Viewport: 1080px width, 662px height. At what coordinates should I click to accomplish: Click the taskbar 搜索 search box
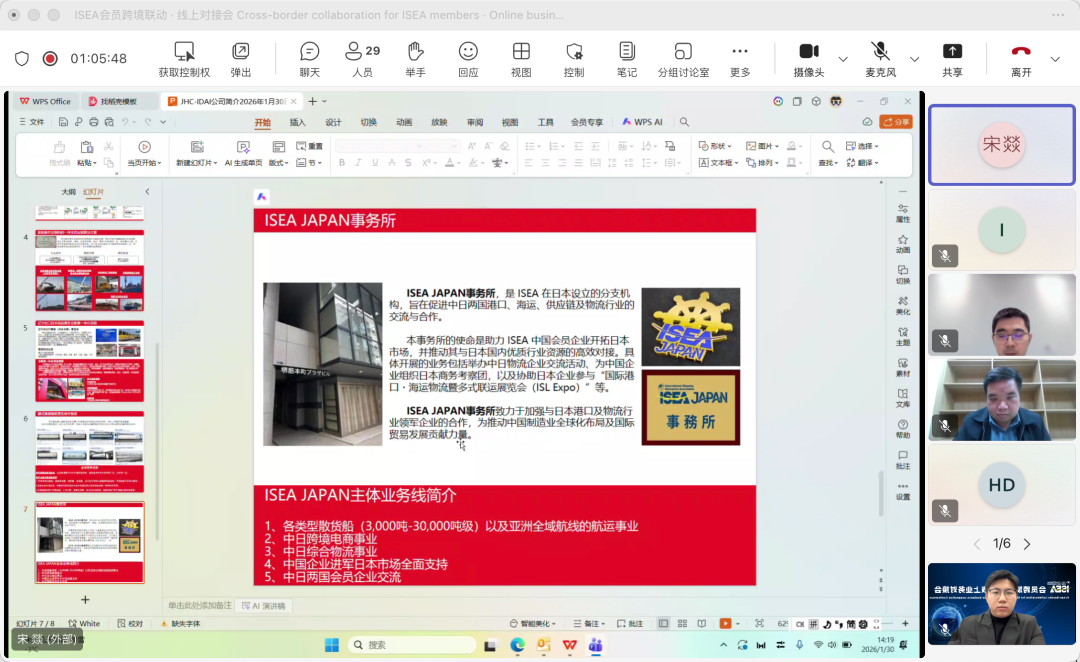[x=411, y=645]
